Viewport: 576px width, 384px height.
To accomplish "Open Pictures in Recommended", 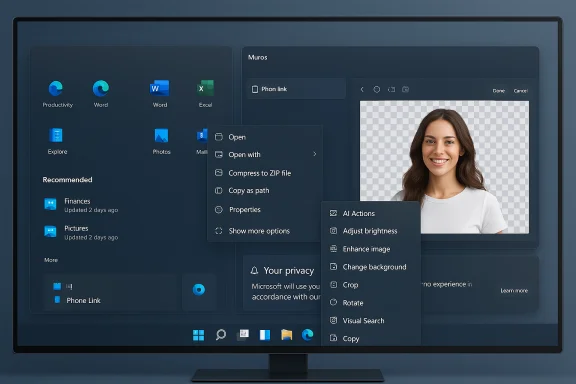I will tap(81, 232).
